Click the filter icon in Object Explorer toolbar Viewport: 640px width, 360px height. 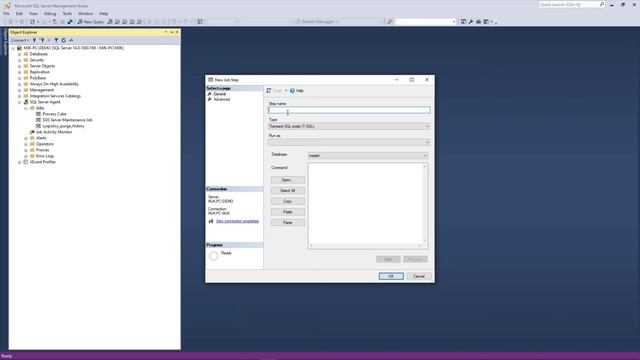[56, 40]
